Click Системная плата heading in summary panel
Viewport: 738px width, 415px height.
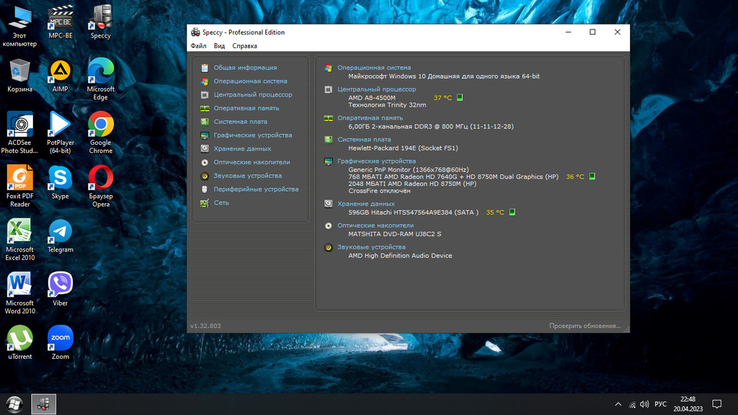click(364, 140)
